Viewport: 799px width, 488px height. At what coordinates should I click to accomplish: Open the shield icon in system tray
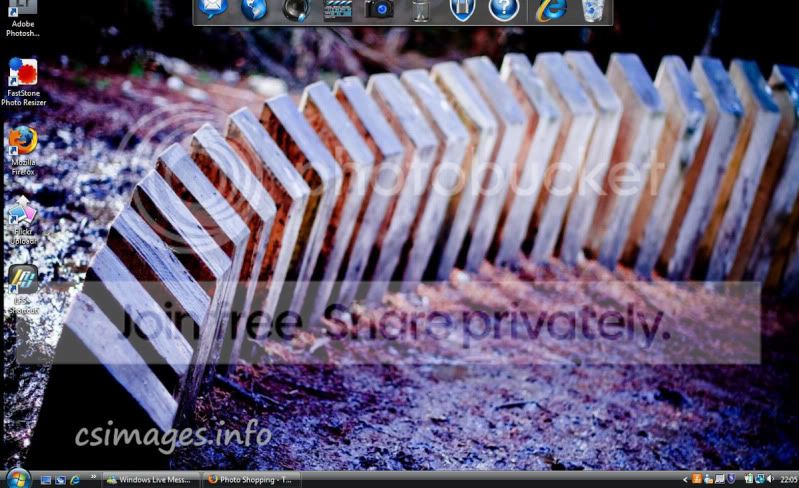tap(731, 479)
